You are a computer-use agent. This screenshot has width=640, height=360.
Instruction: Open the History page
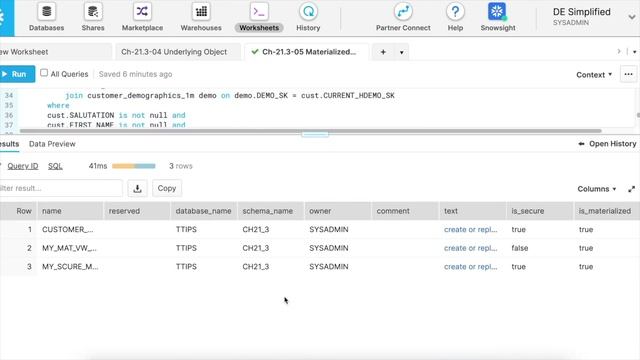(x=308, y=17)
